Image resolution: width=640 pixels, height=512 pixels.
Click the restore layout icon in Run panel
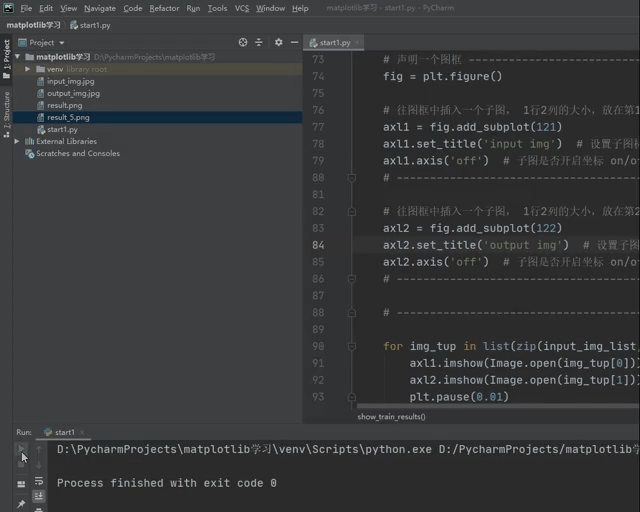(21, 484)
